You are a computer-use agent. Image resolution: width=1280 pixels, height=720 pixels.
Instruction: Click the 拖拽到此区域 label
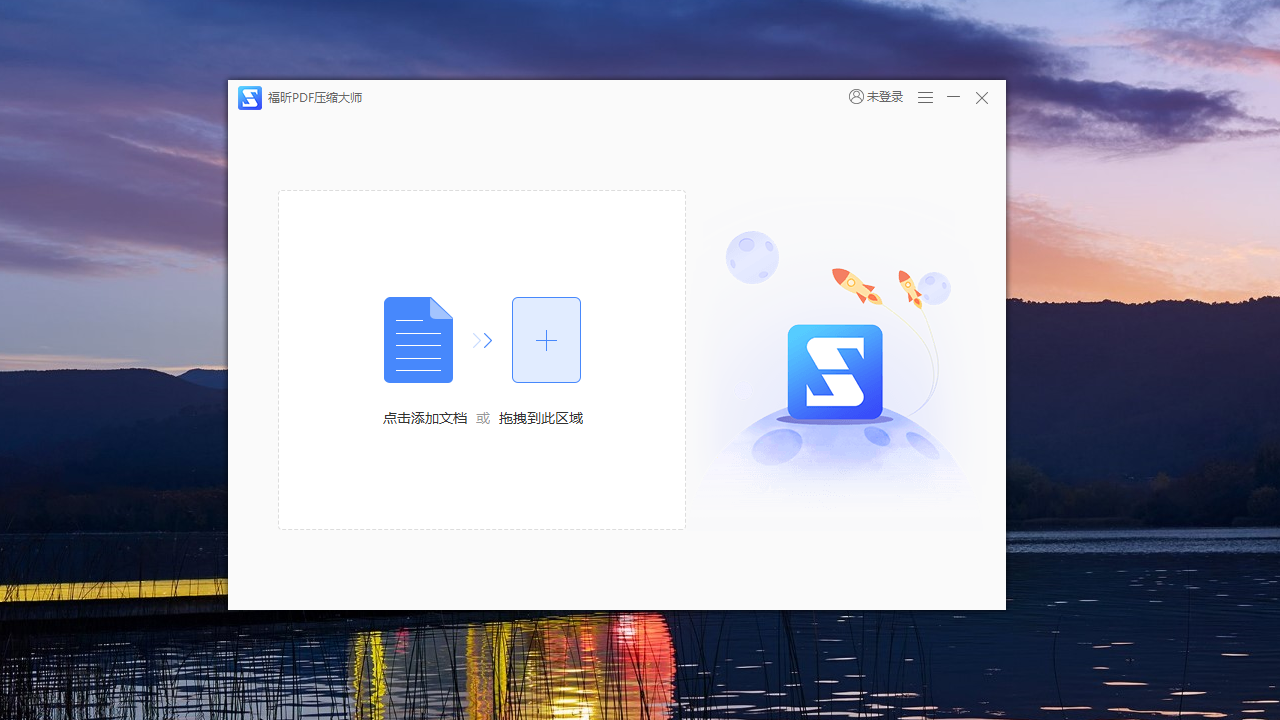pos(540,418)
